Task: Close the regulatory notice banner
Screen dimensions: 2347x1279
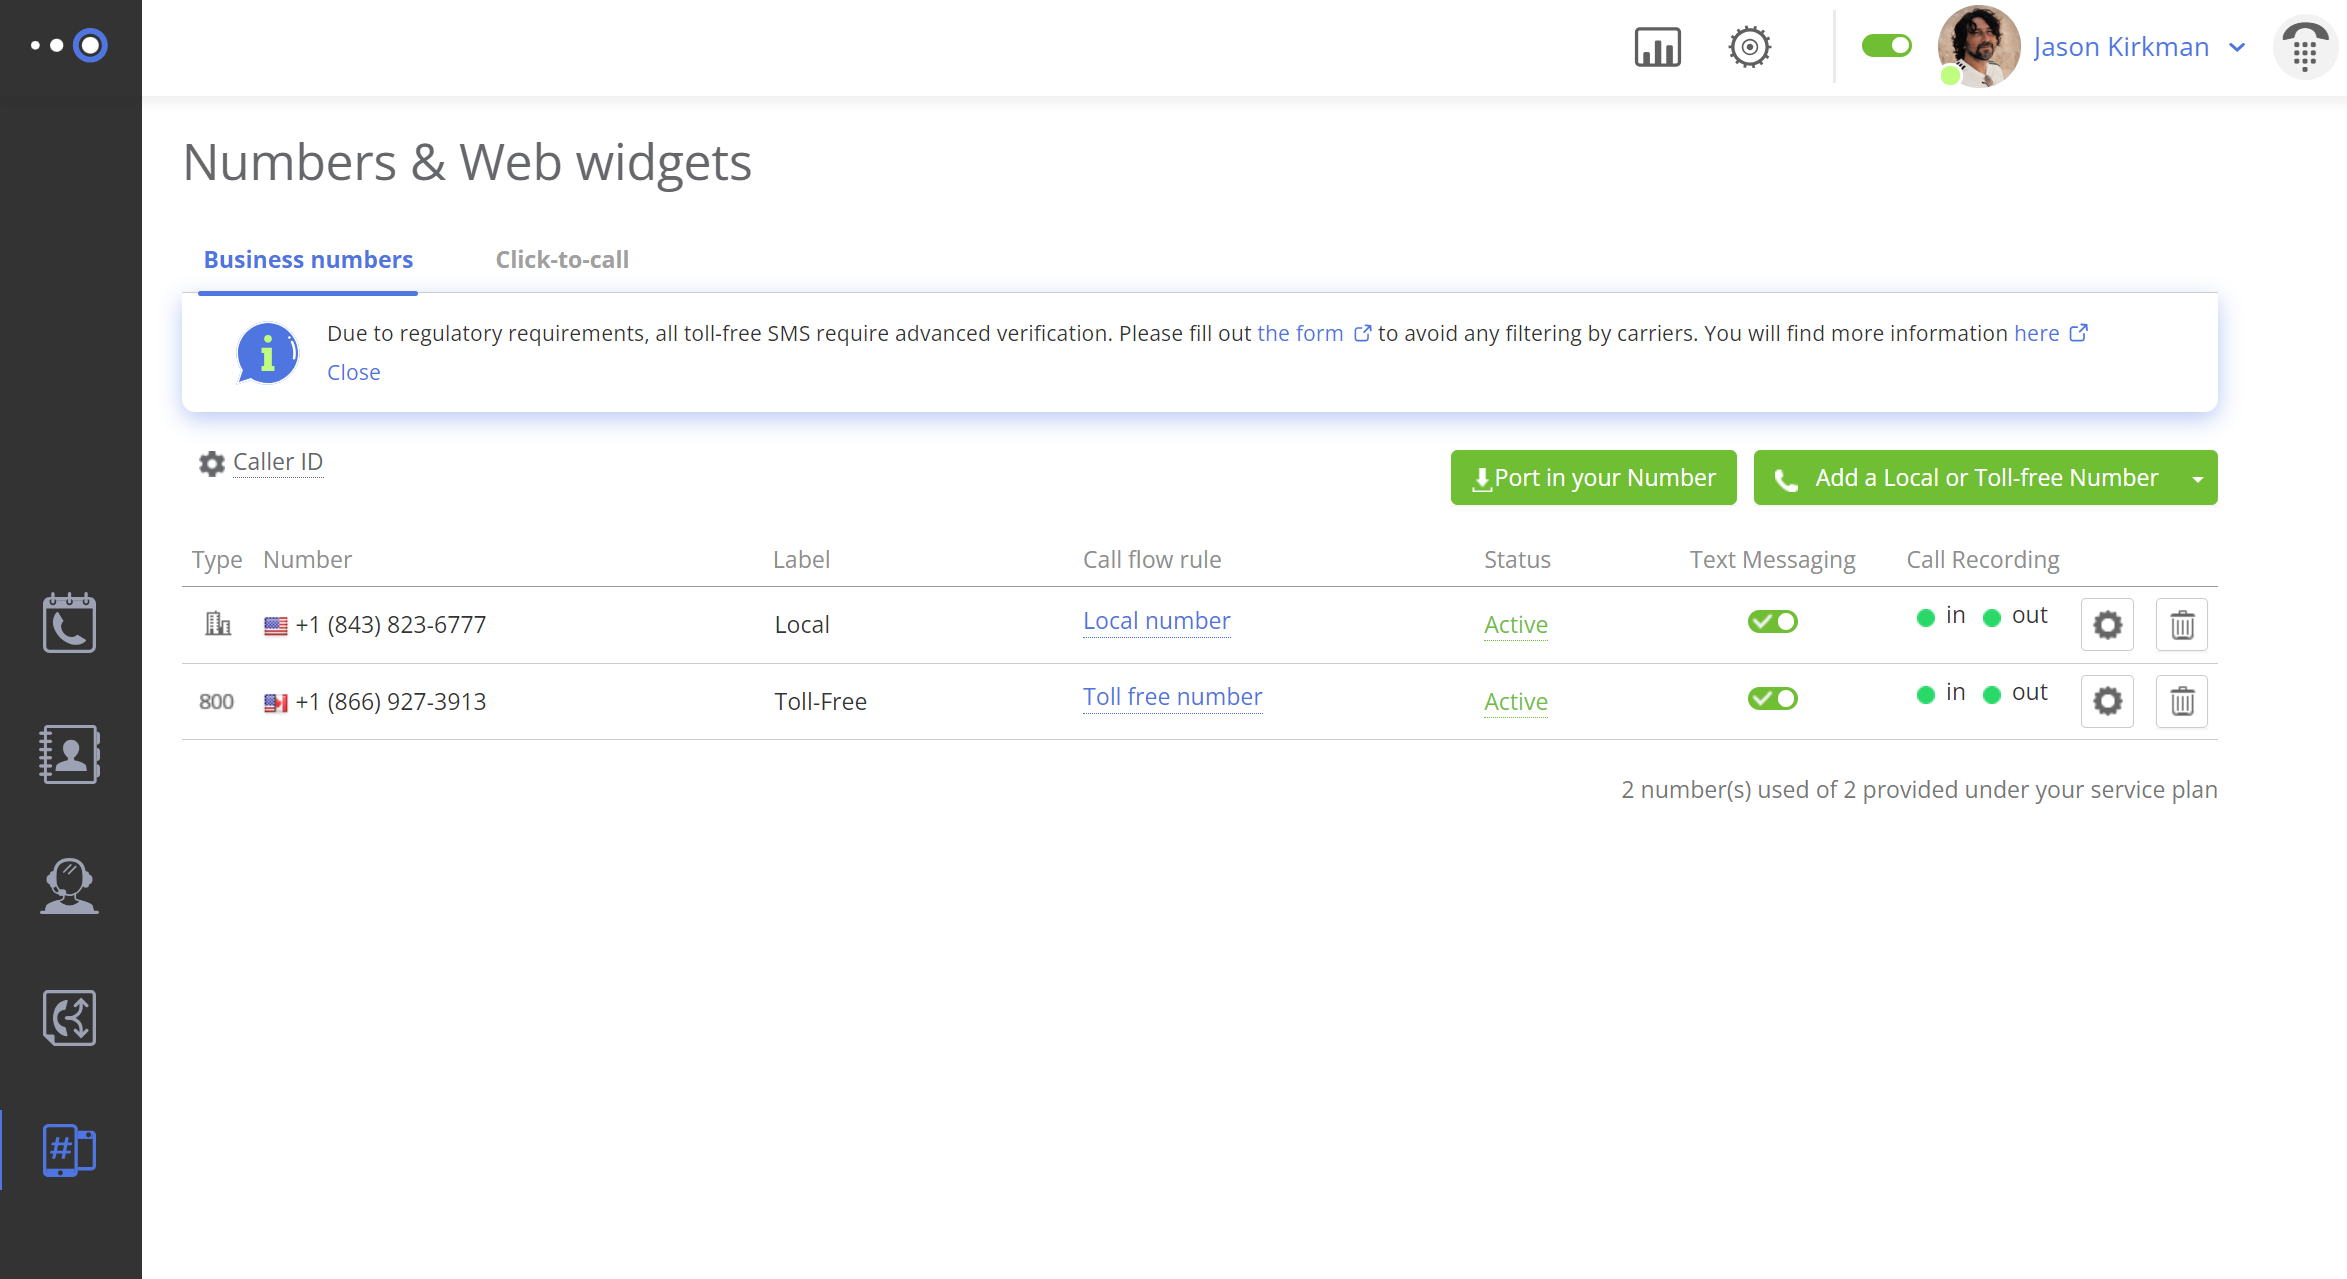Action: coord(353,372)
